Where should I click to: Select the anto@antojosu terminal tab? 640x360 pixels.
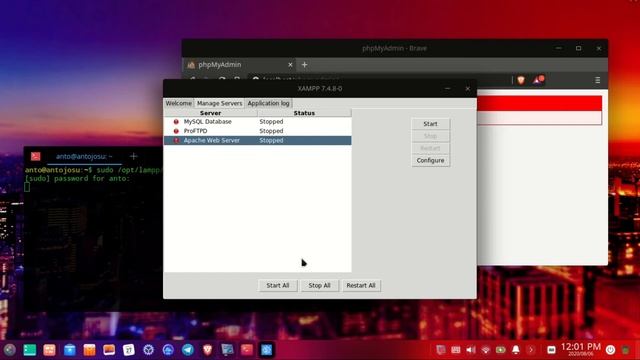[x=84, y=156]
